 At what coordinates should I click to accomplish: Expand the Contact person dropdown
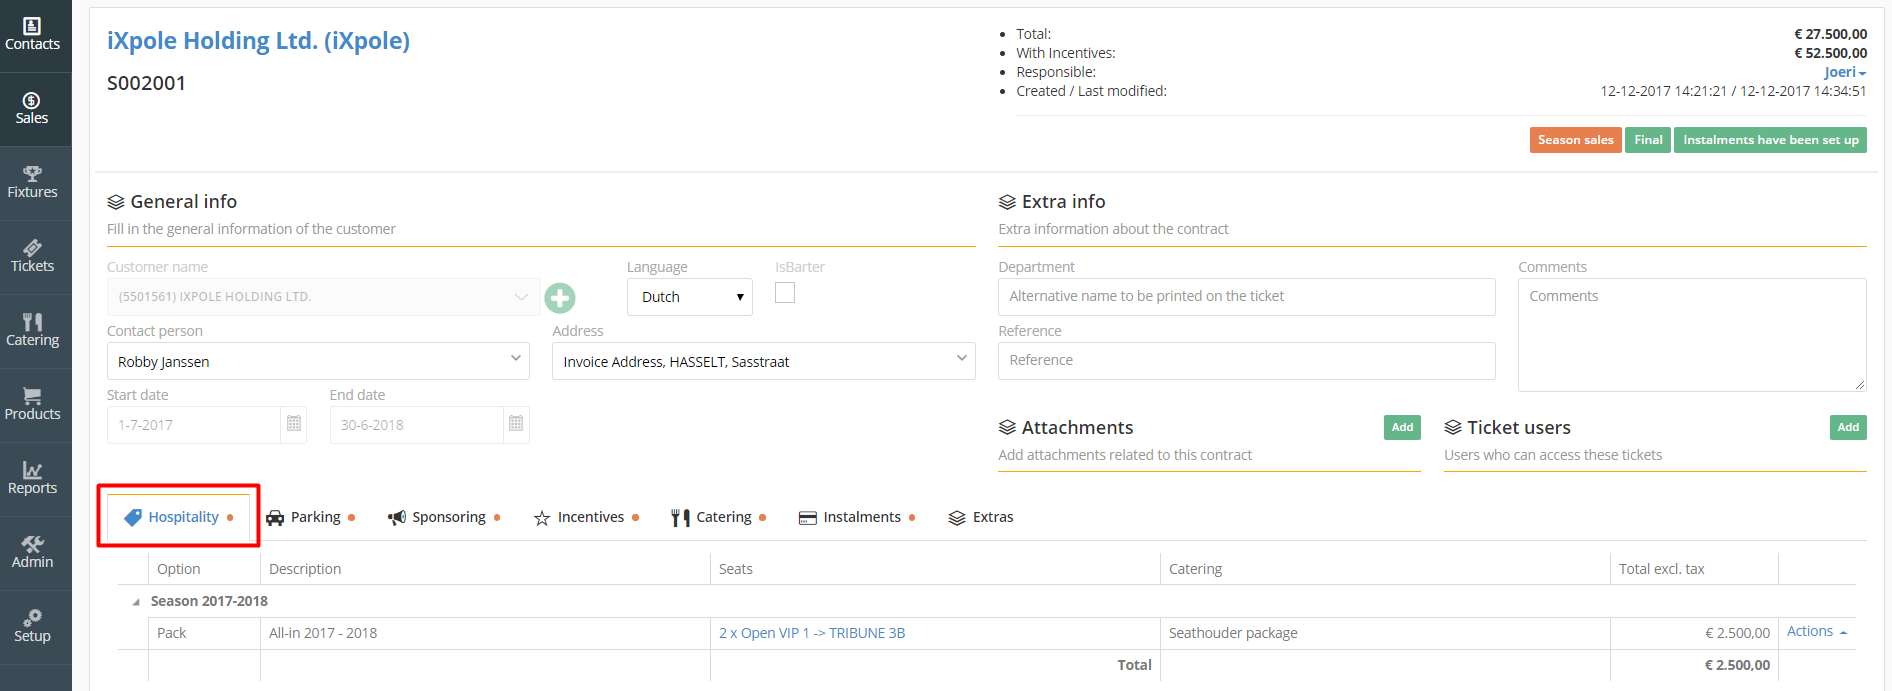click(x=318, y=361)
